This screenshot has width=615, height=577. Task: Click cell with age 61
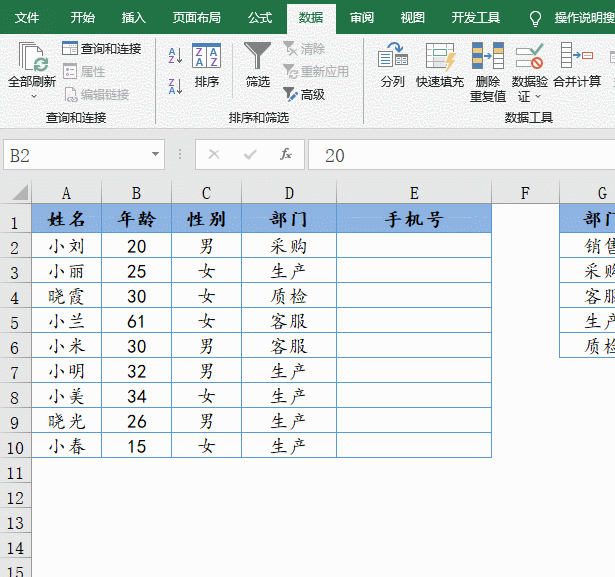(x=136, y=321)
